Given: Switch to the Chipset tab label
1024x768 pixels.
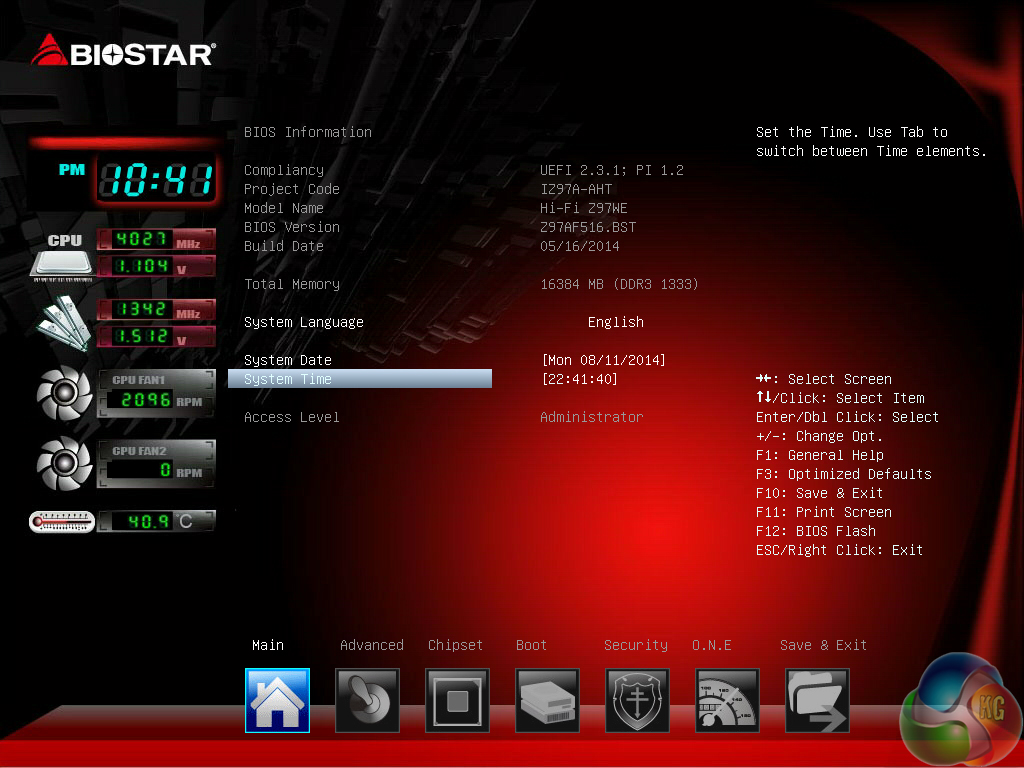Looking at the screenshot, I should click(x=455, y=645).
